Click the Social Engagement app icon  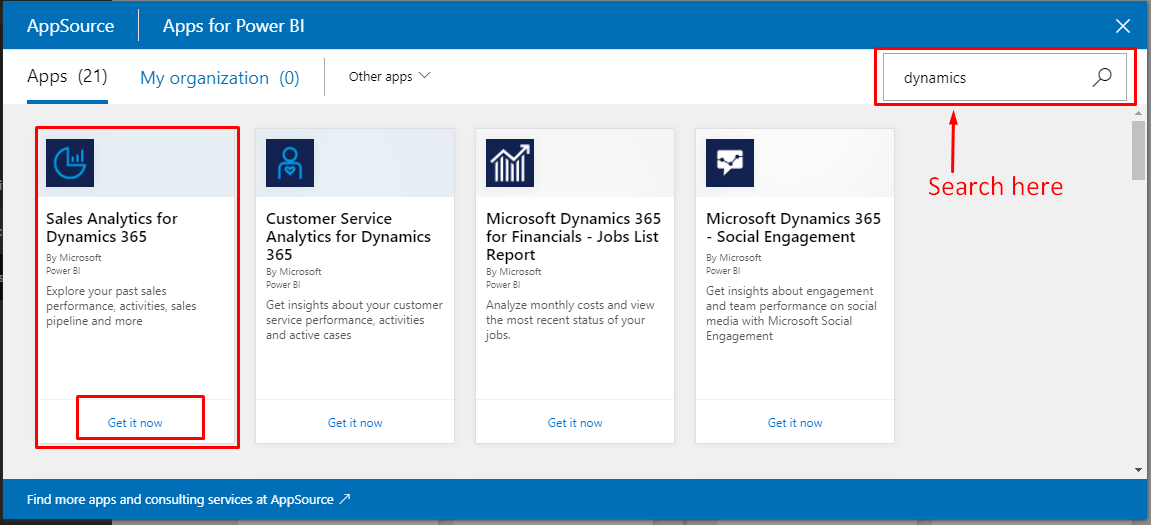[x=730, y=163]
